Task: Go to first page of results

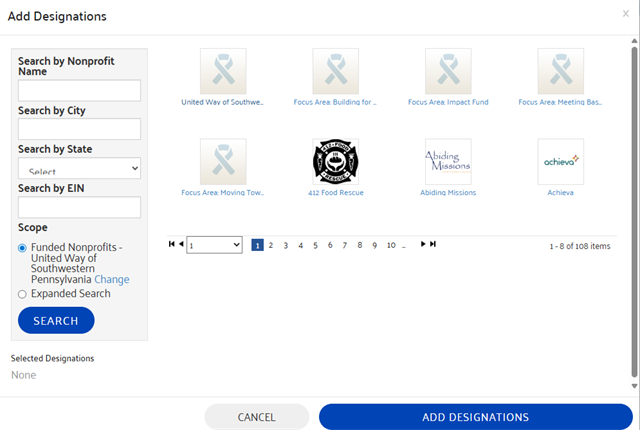Action: pos(171,244)
